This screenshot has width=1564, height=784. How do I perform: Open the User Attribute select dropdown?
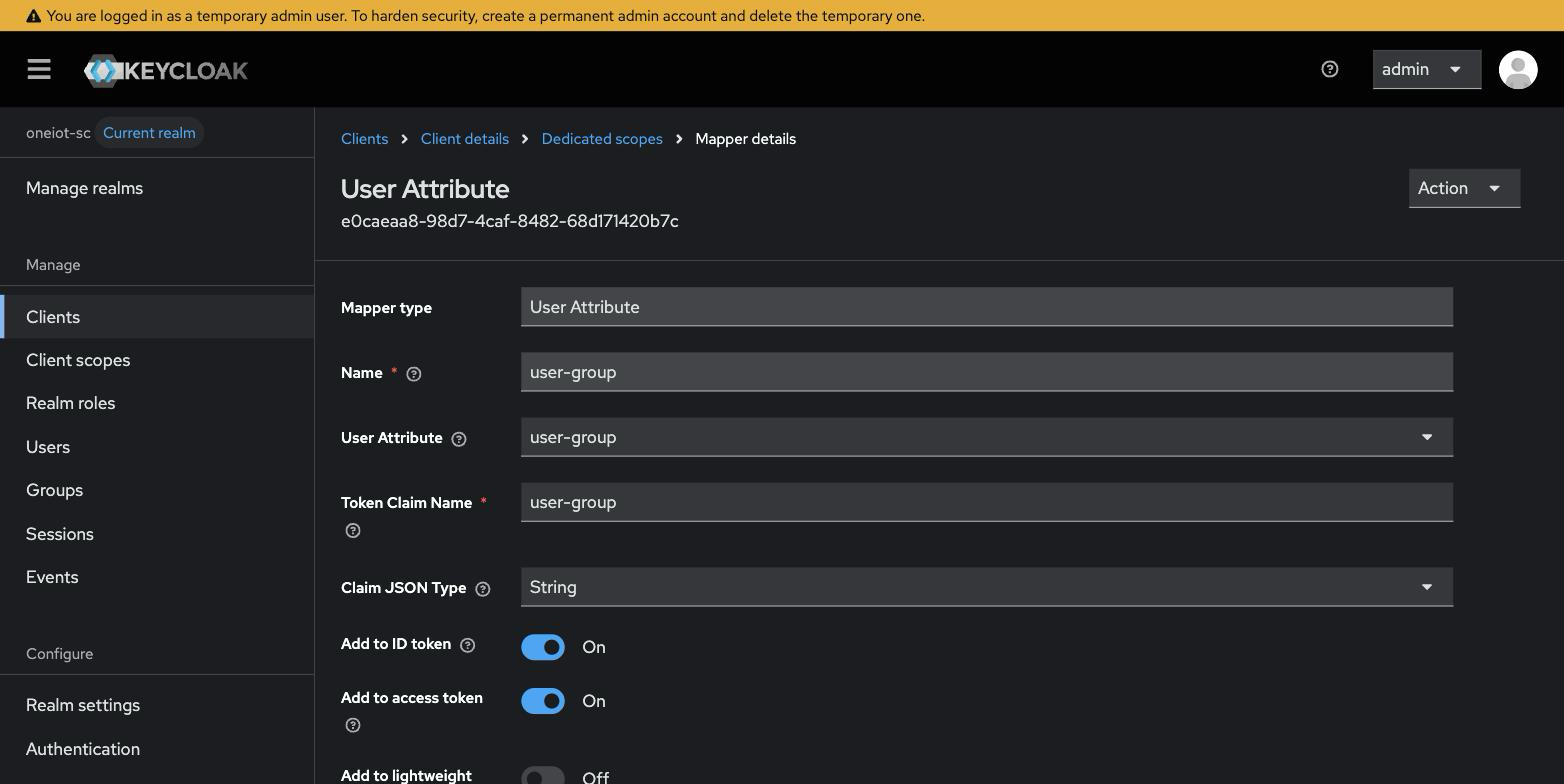(986, 437)
